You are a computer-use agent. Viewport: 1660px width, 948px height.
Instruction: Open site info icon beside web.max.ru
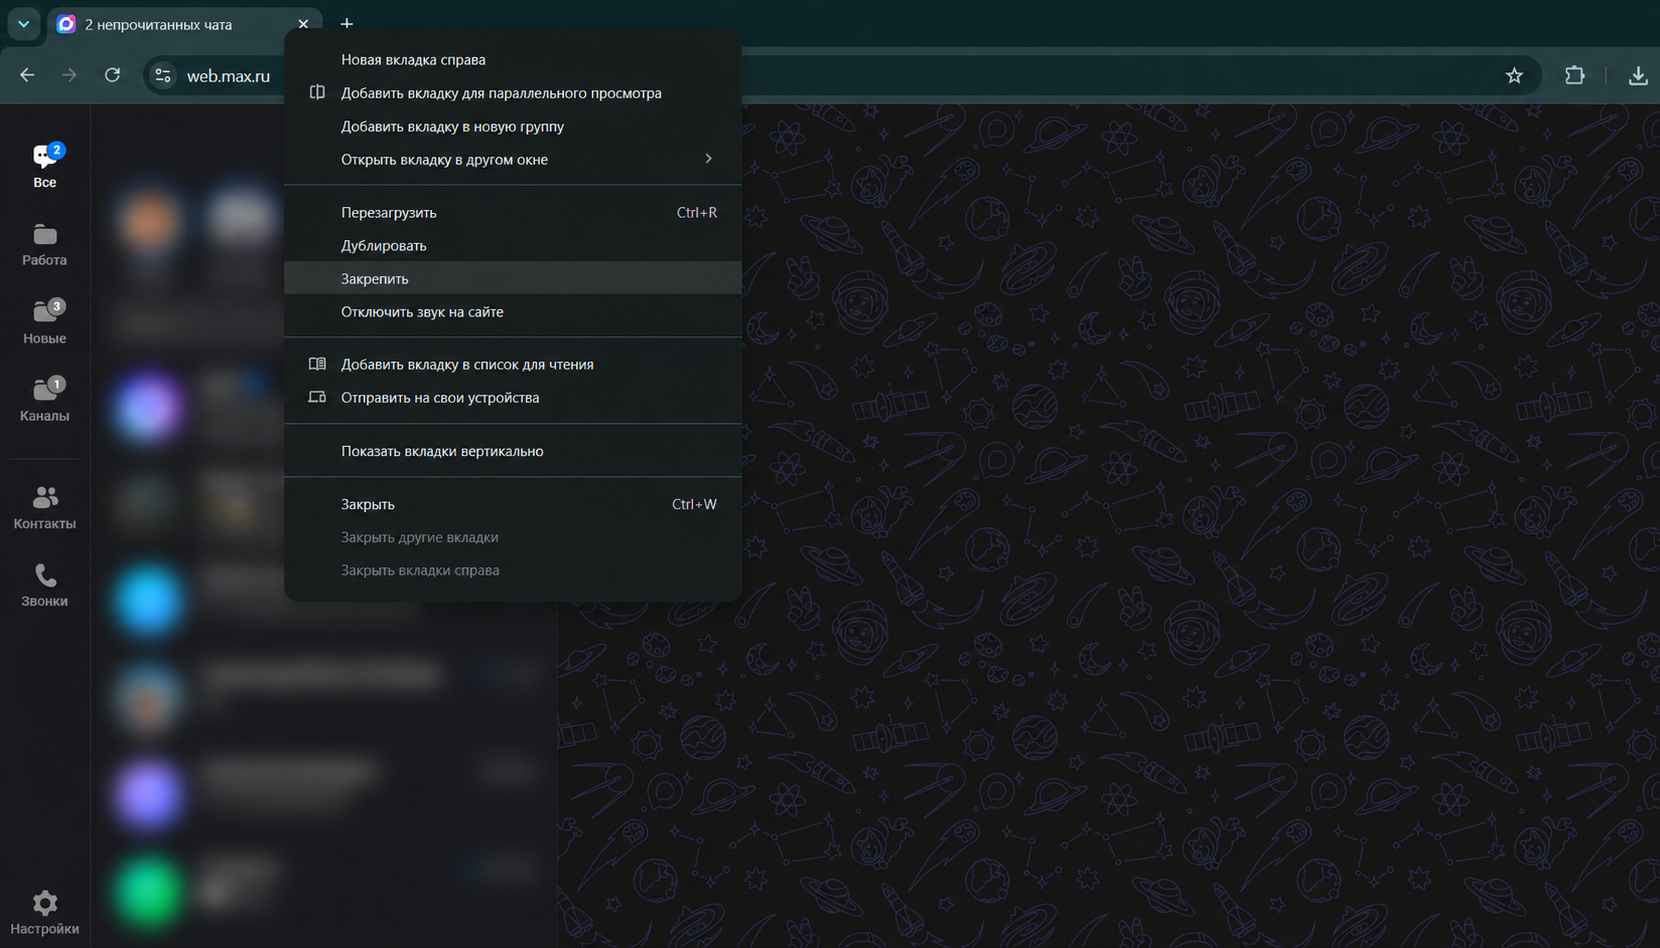163,75
